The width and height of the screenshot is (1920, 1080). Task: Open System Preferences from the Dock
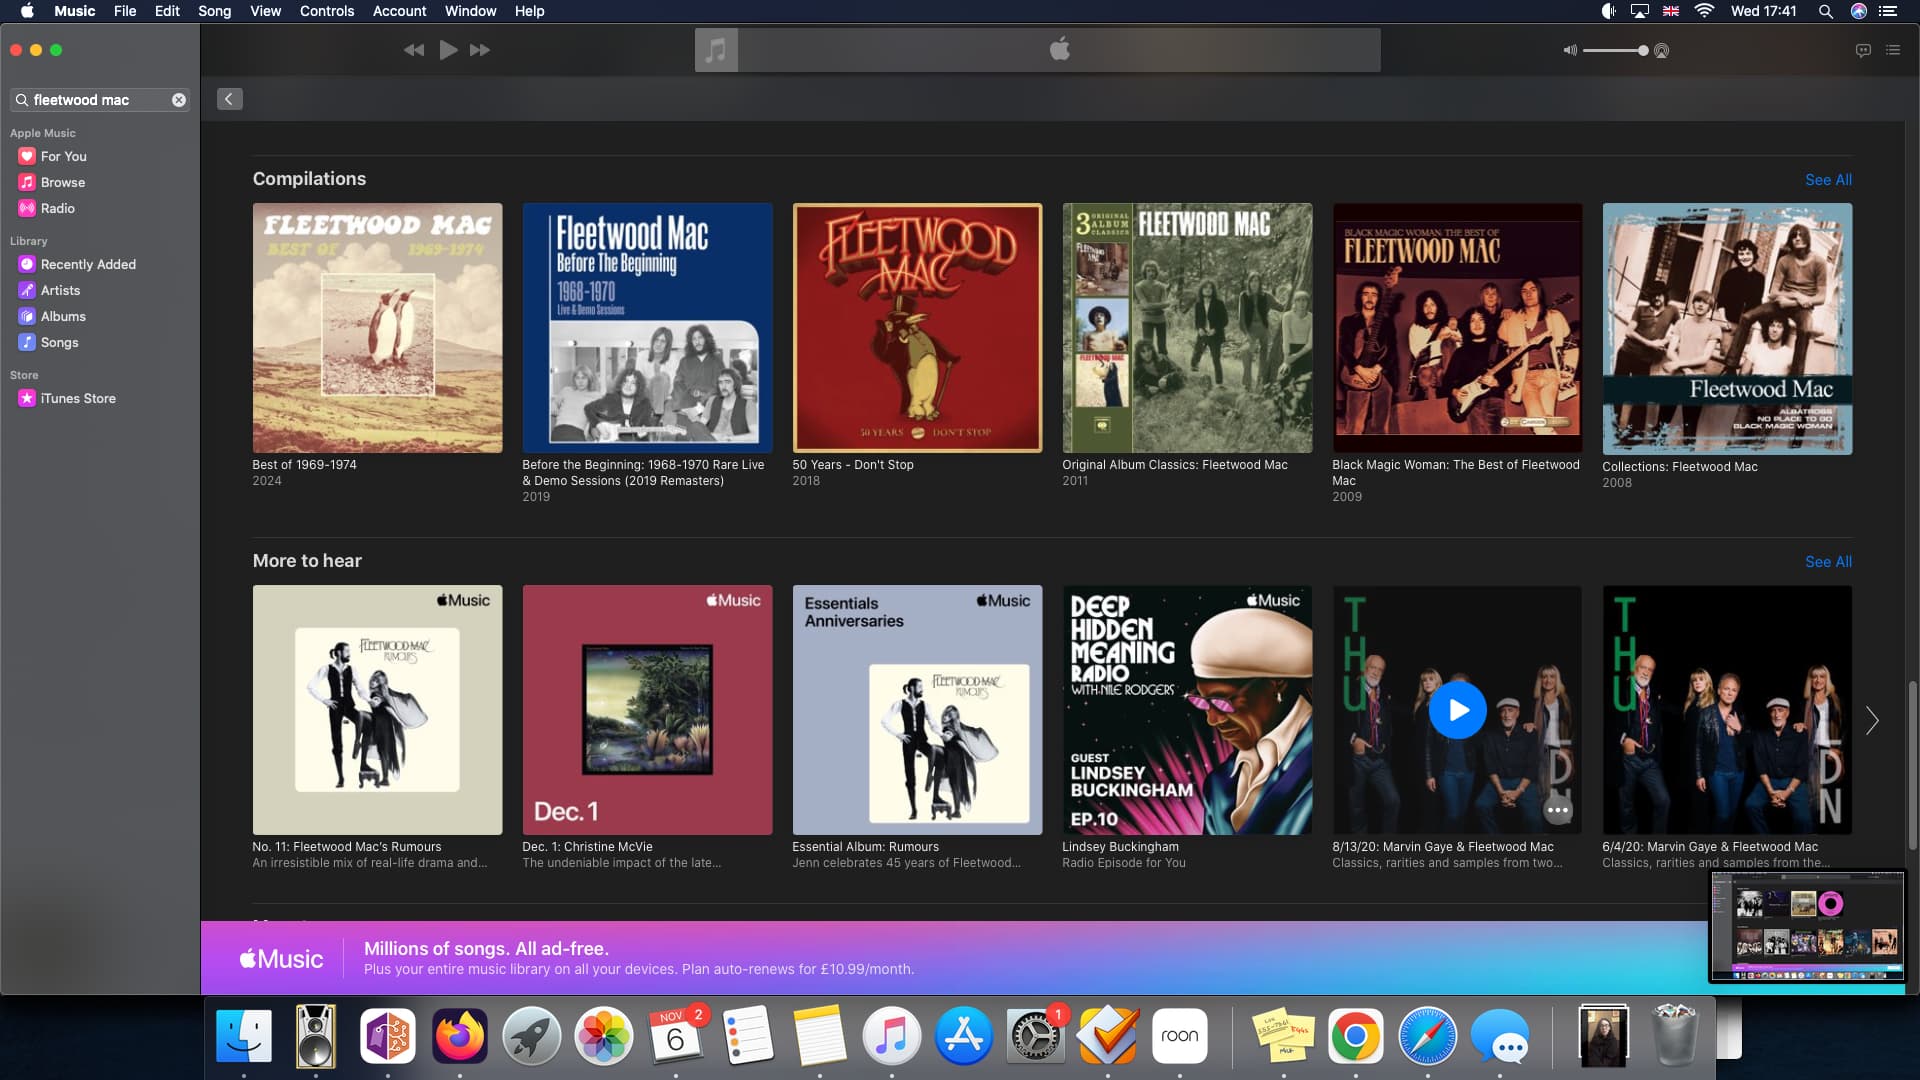coord(1035,1036)
